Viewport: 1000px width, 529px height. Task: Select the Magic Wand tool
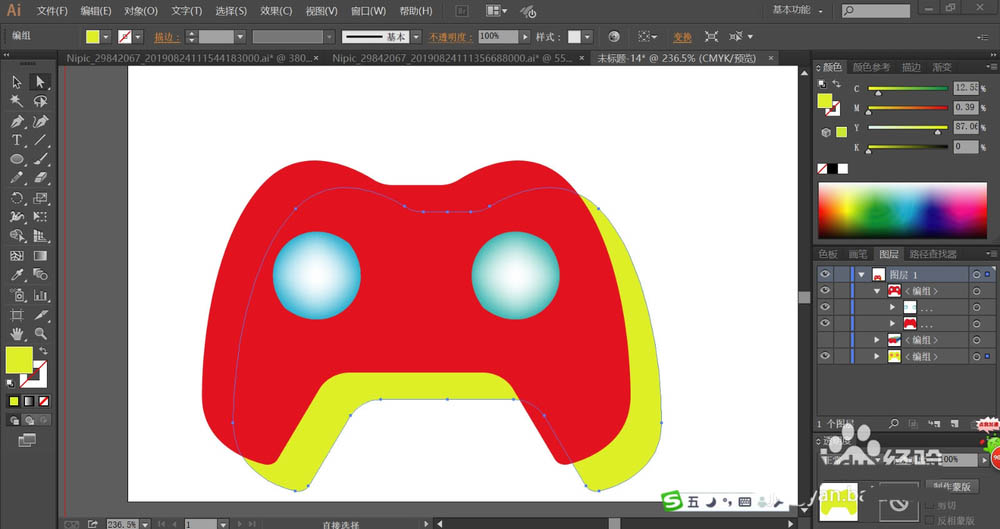click(17, 101)
